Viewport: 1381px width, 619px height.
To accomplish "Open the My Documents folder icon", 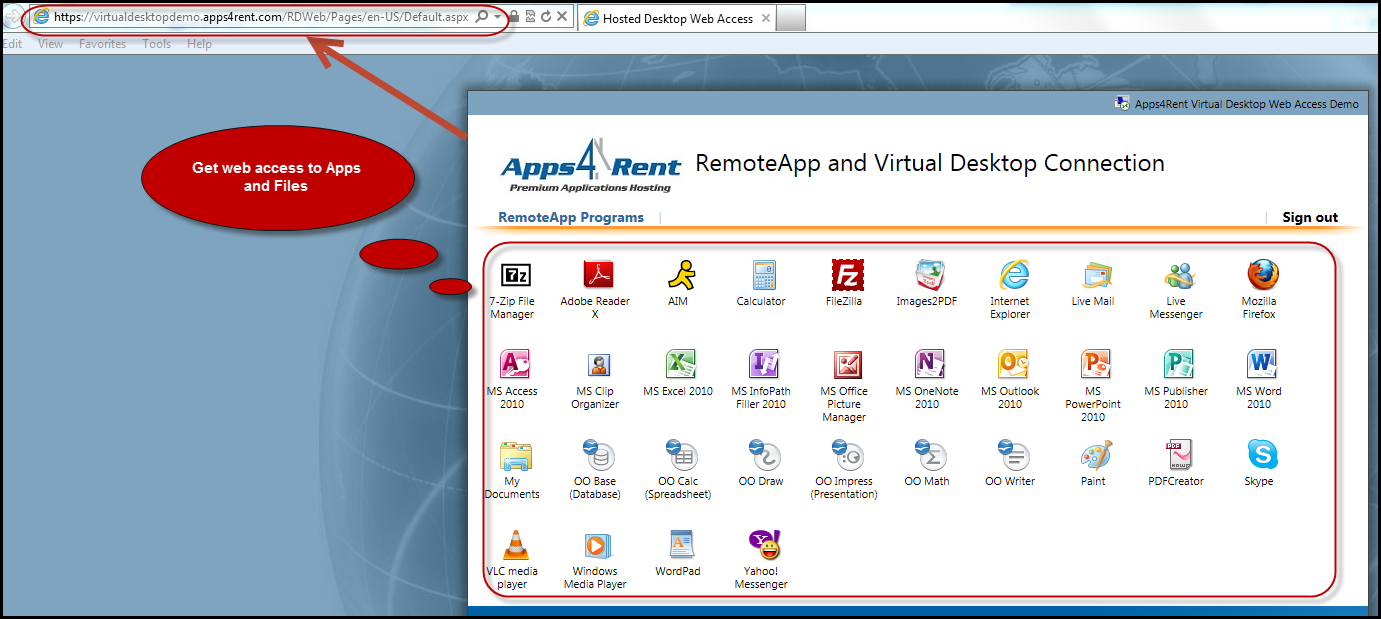I will coord(515,455).
